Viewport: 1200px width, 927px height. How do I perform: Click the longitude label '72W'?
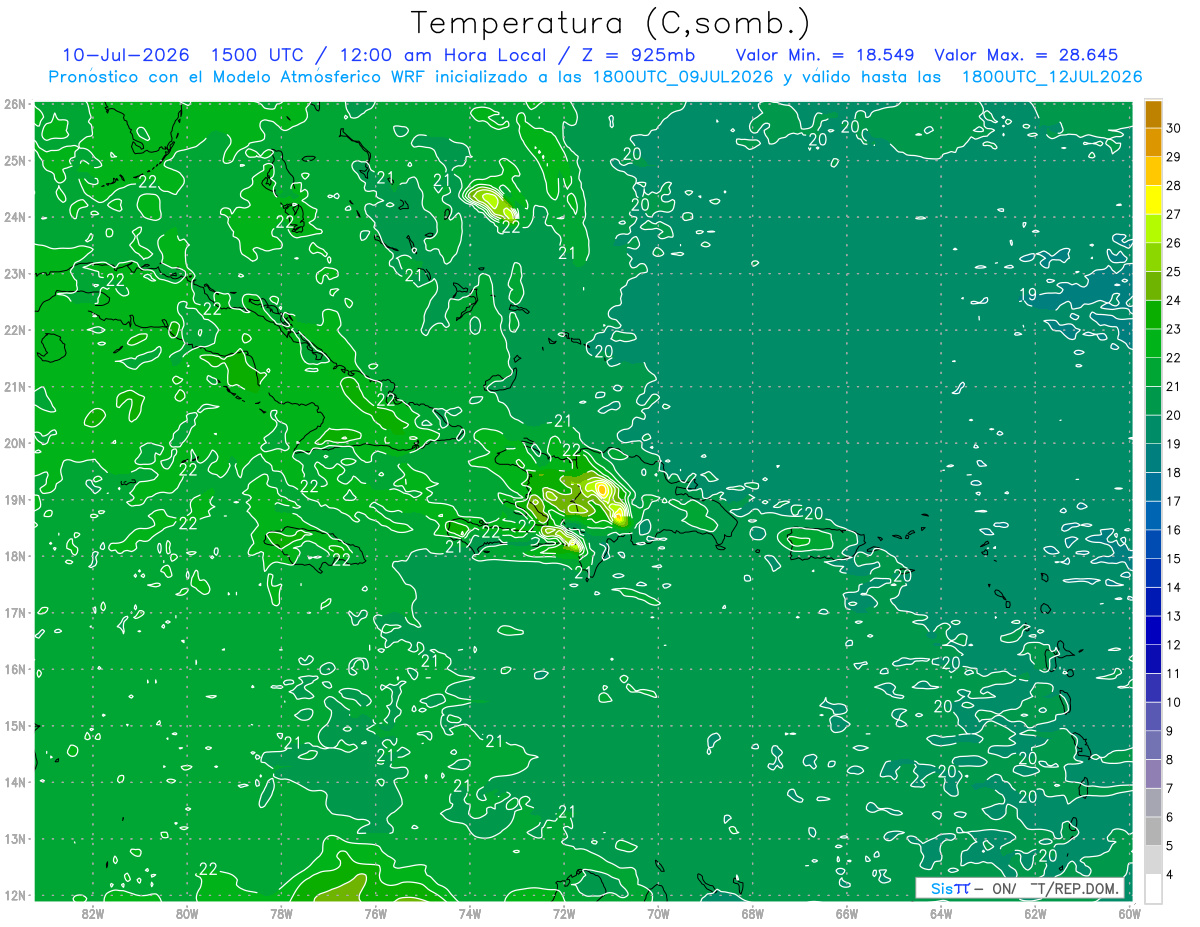tap(564, 913)
